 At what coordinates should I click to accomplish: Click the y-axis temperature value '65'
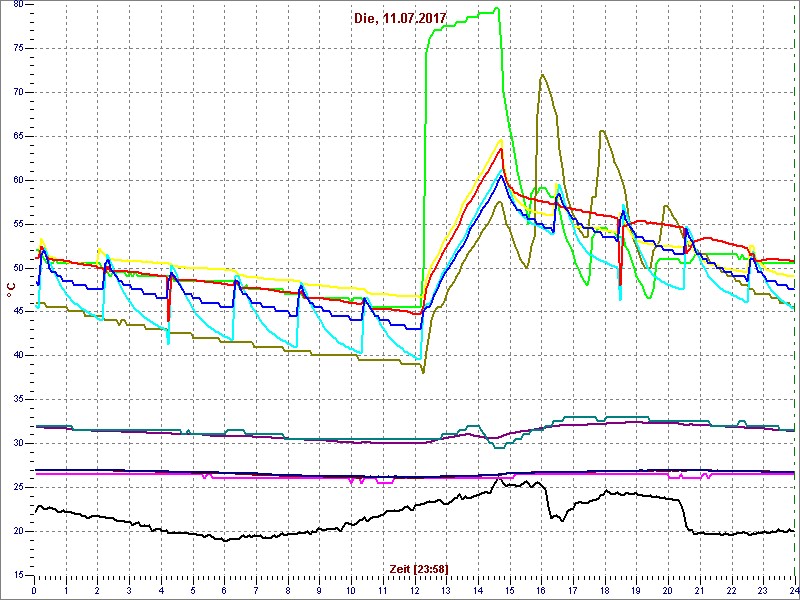coord(17,136)
